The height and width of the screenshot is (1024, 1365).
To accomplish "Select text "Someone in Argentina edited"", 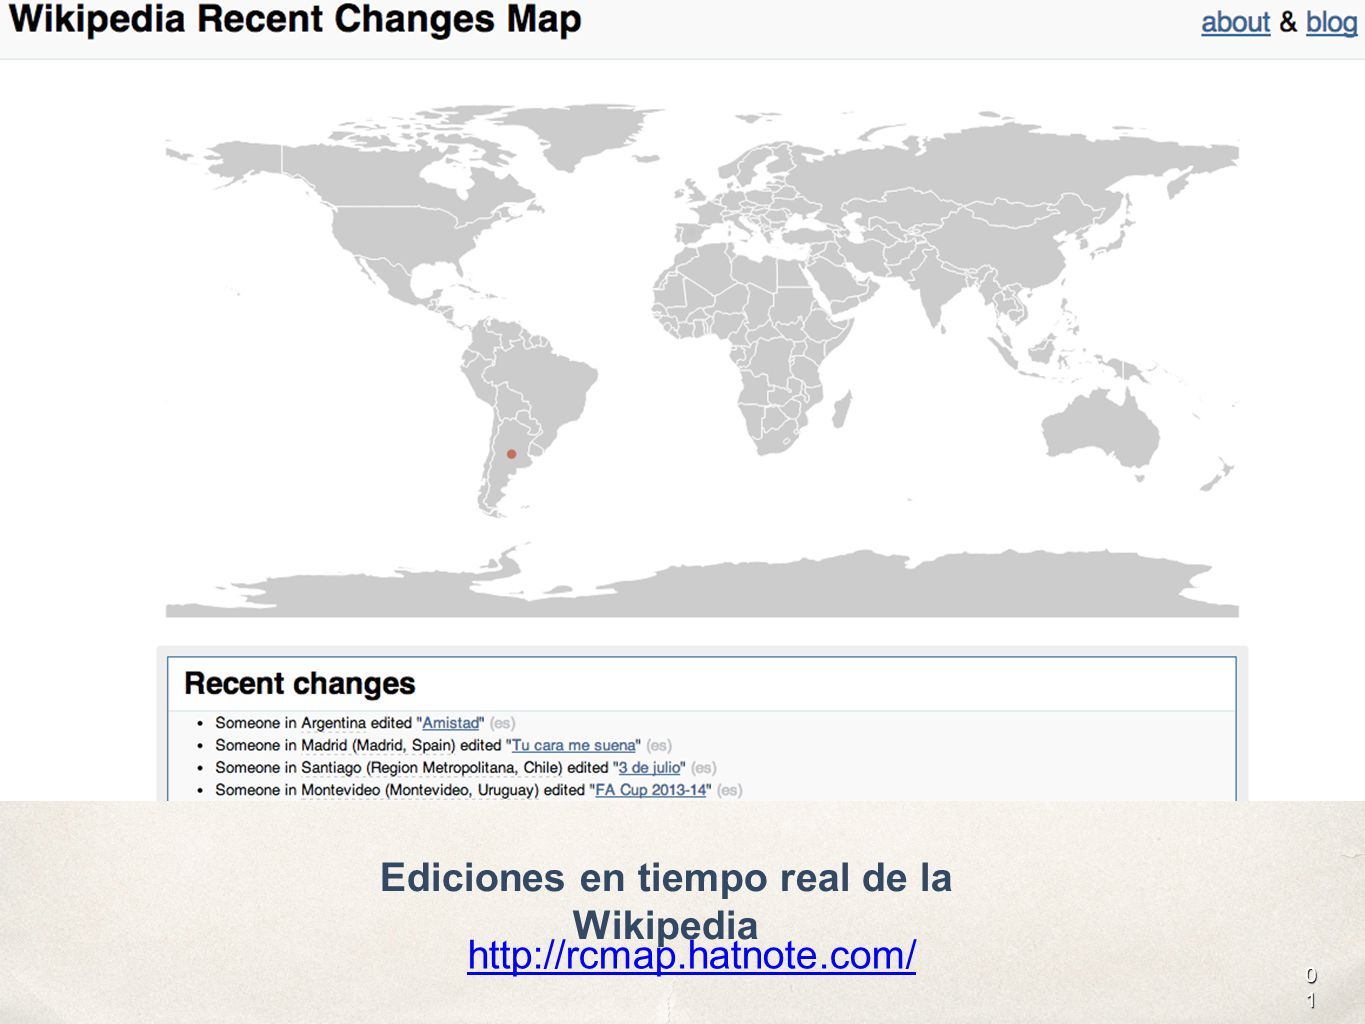I will pos(314,723).
